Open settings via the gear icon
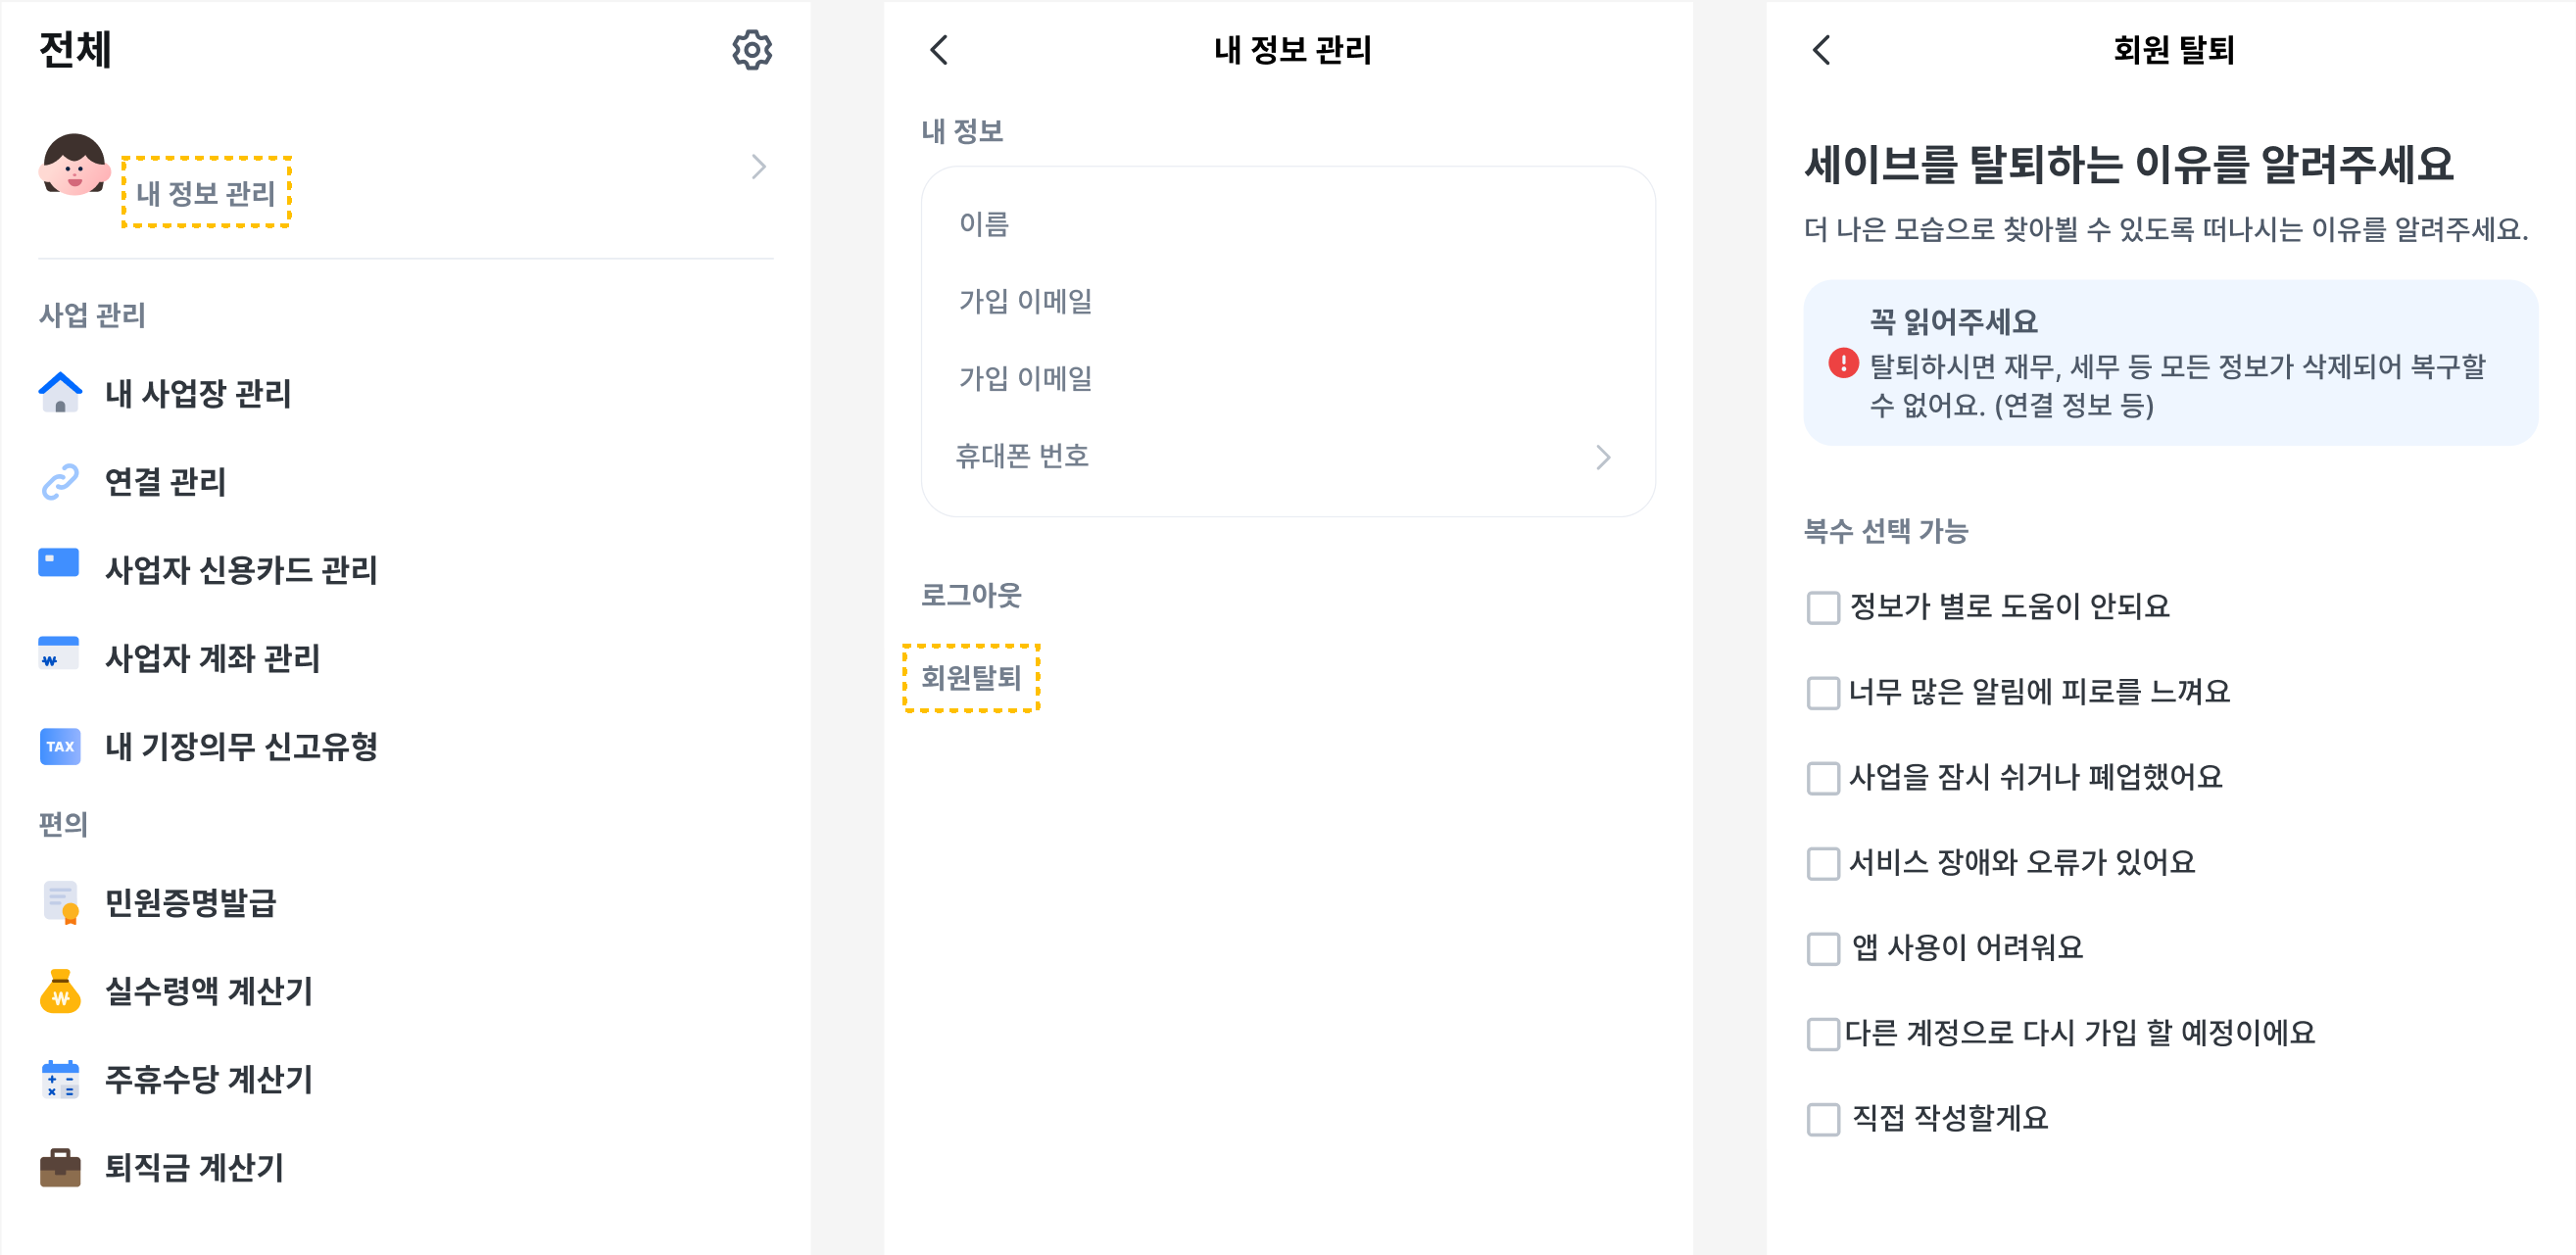This screenshot has height=1255, width=2576. [751, 49]
